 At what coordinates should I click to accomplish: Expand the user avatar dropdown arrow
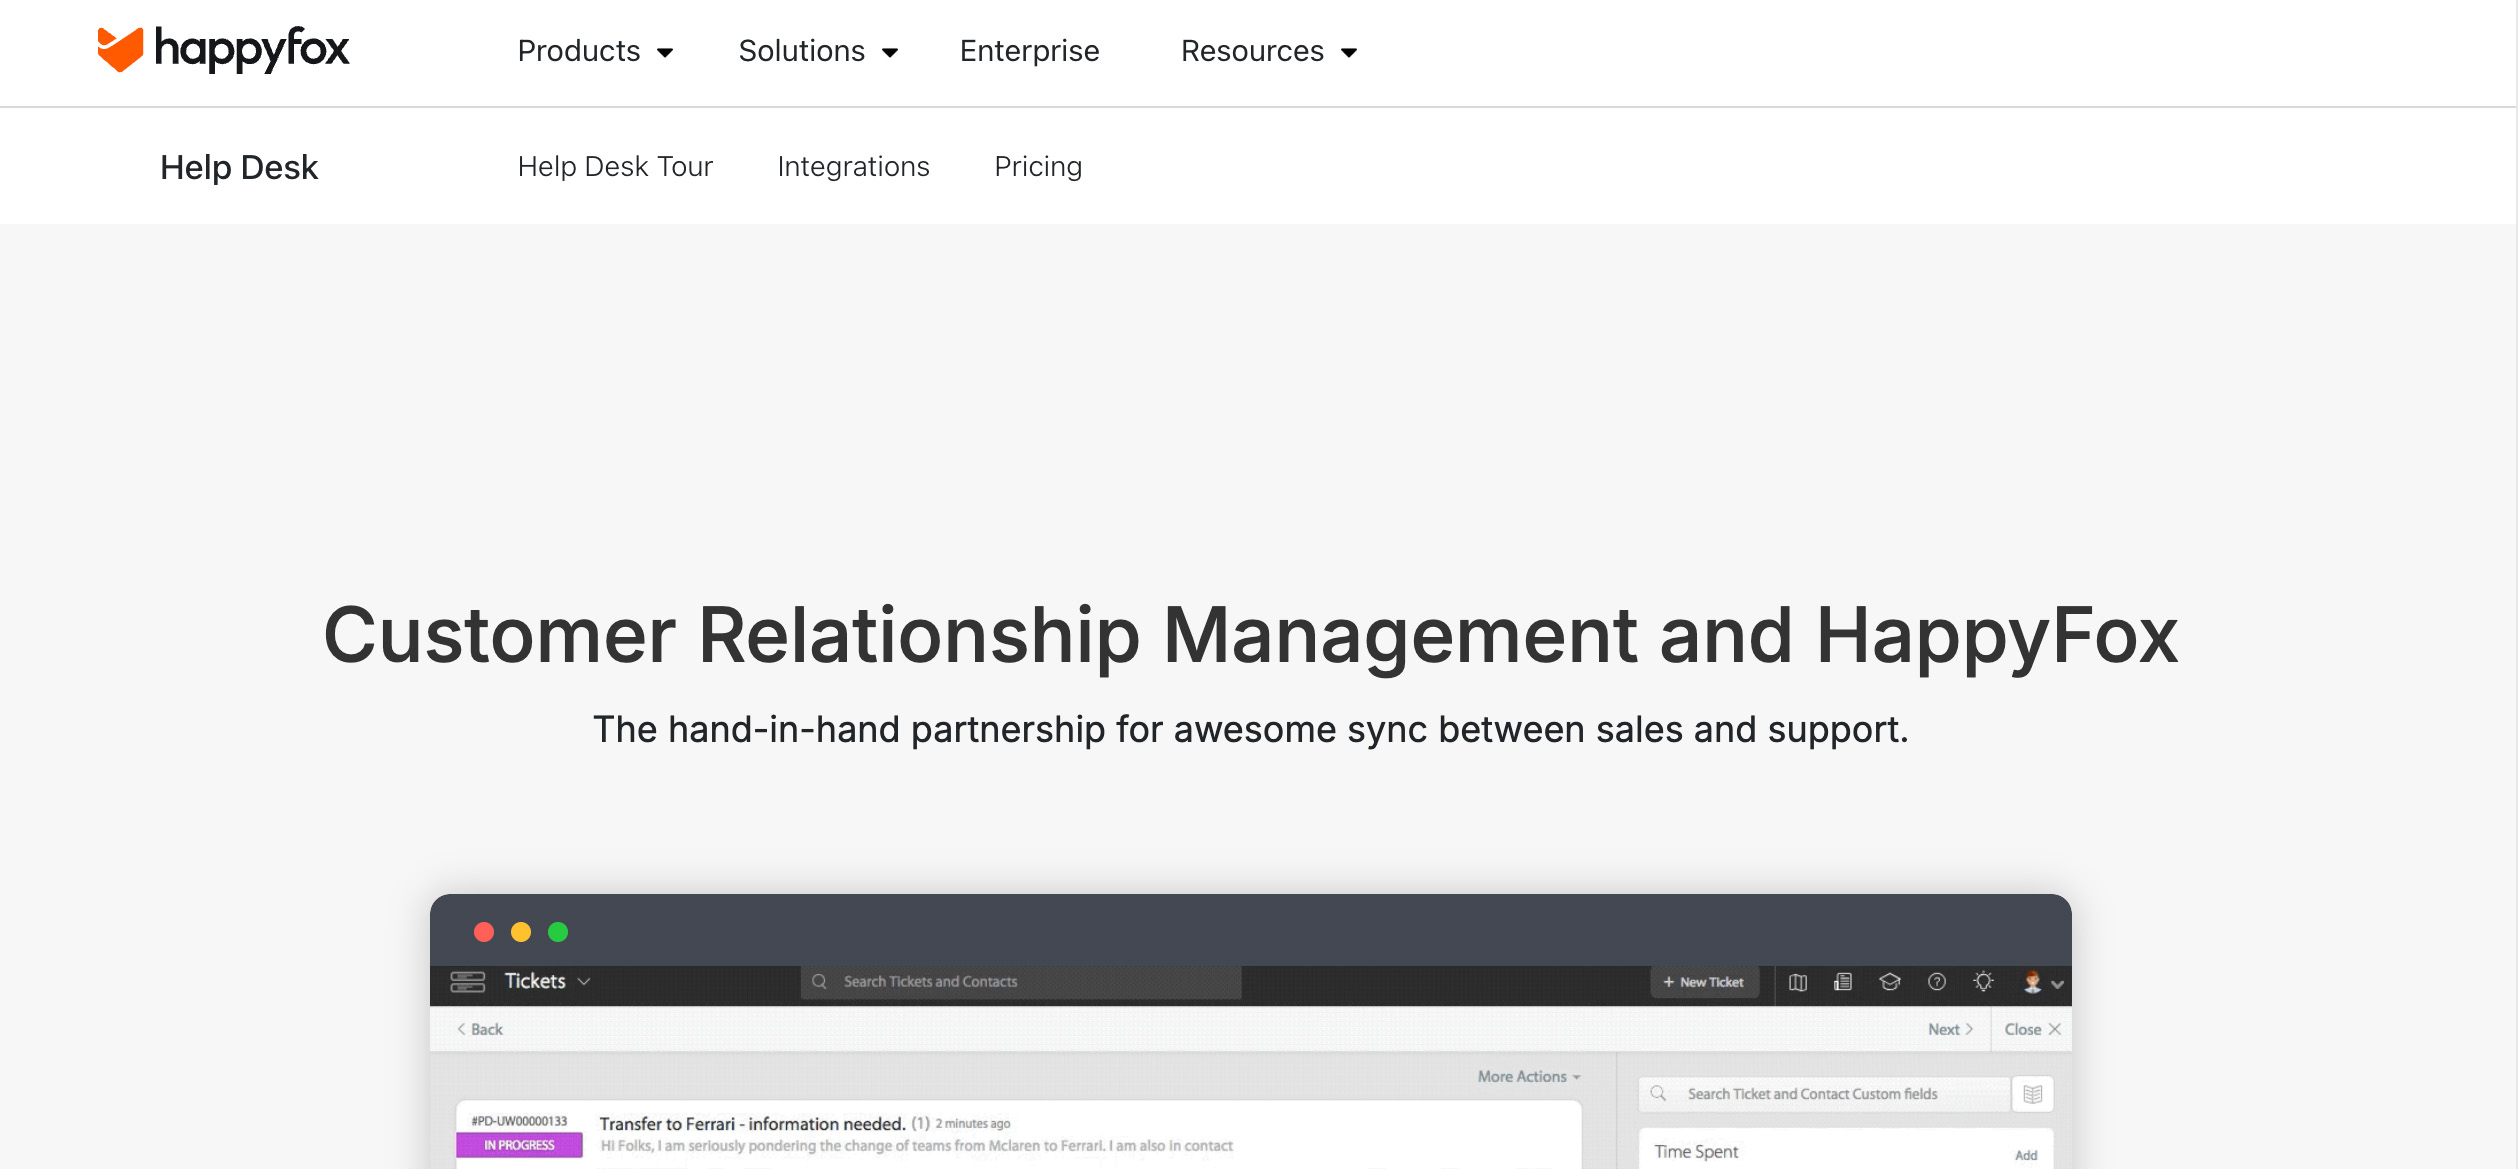(x=2058, y=984)
